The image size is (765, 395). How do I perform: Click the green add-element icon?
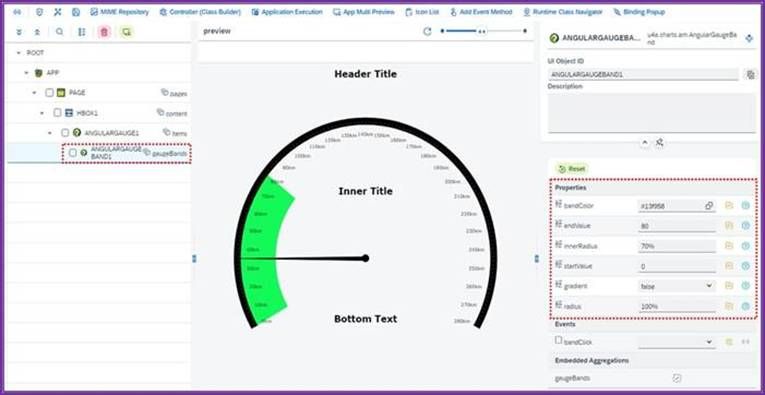[126, 32]
